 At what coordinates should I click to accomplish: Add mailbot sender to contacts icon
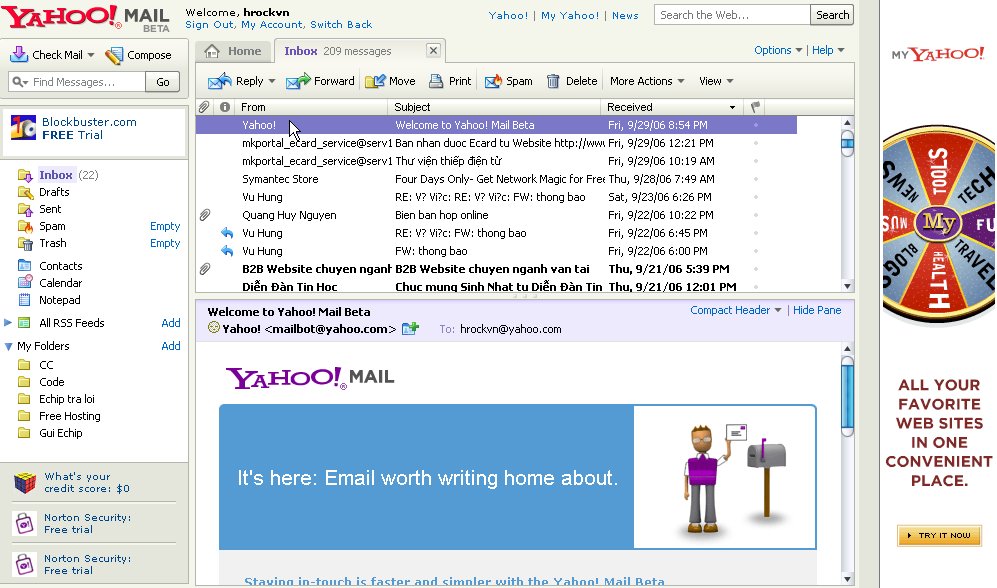pyautogui.click(x=410, y=328)
